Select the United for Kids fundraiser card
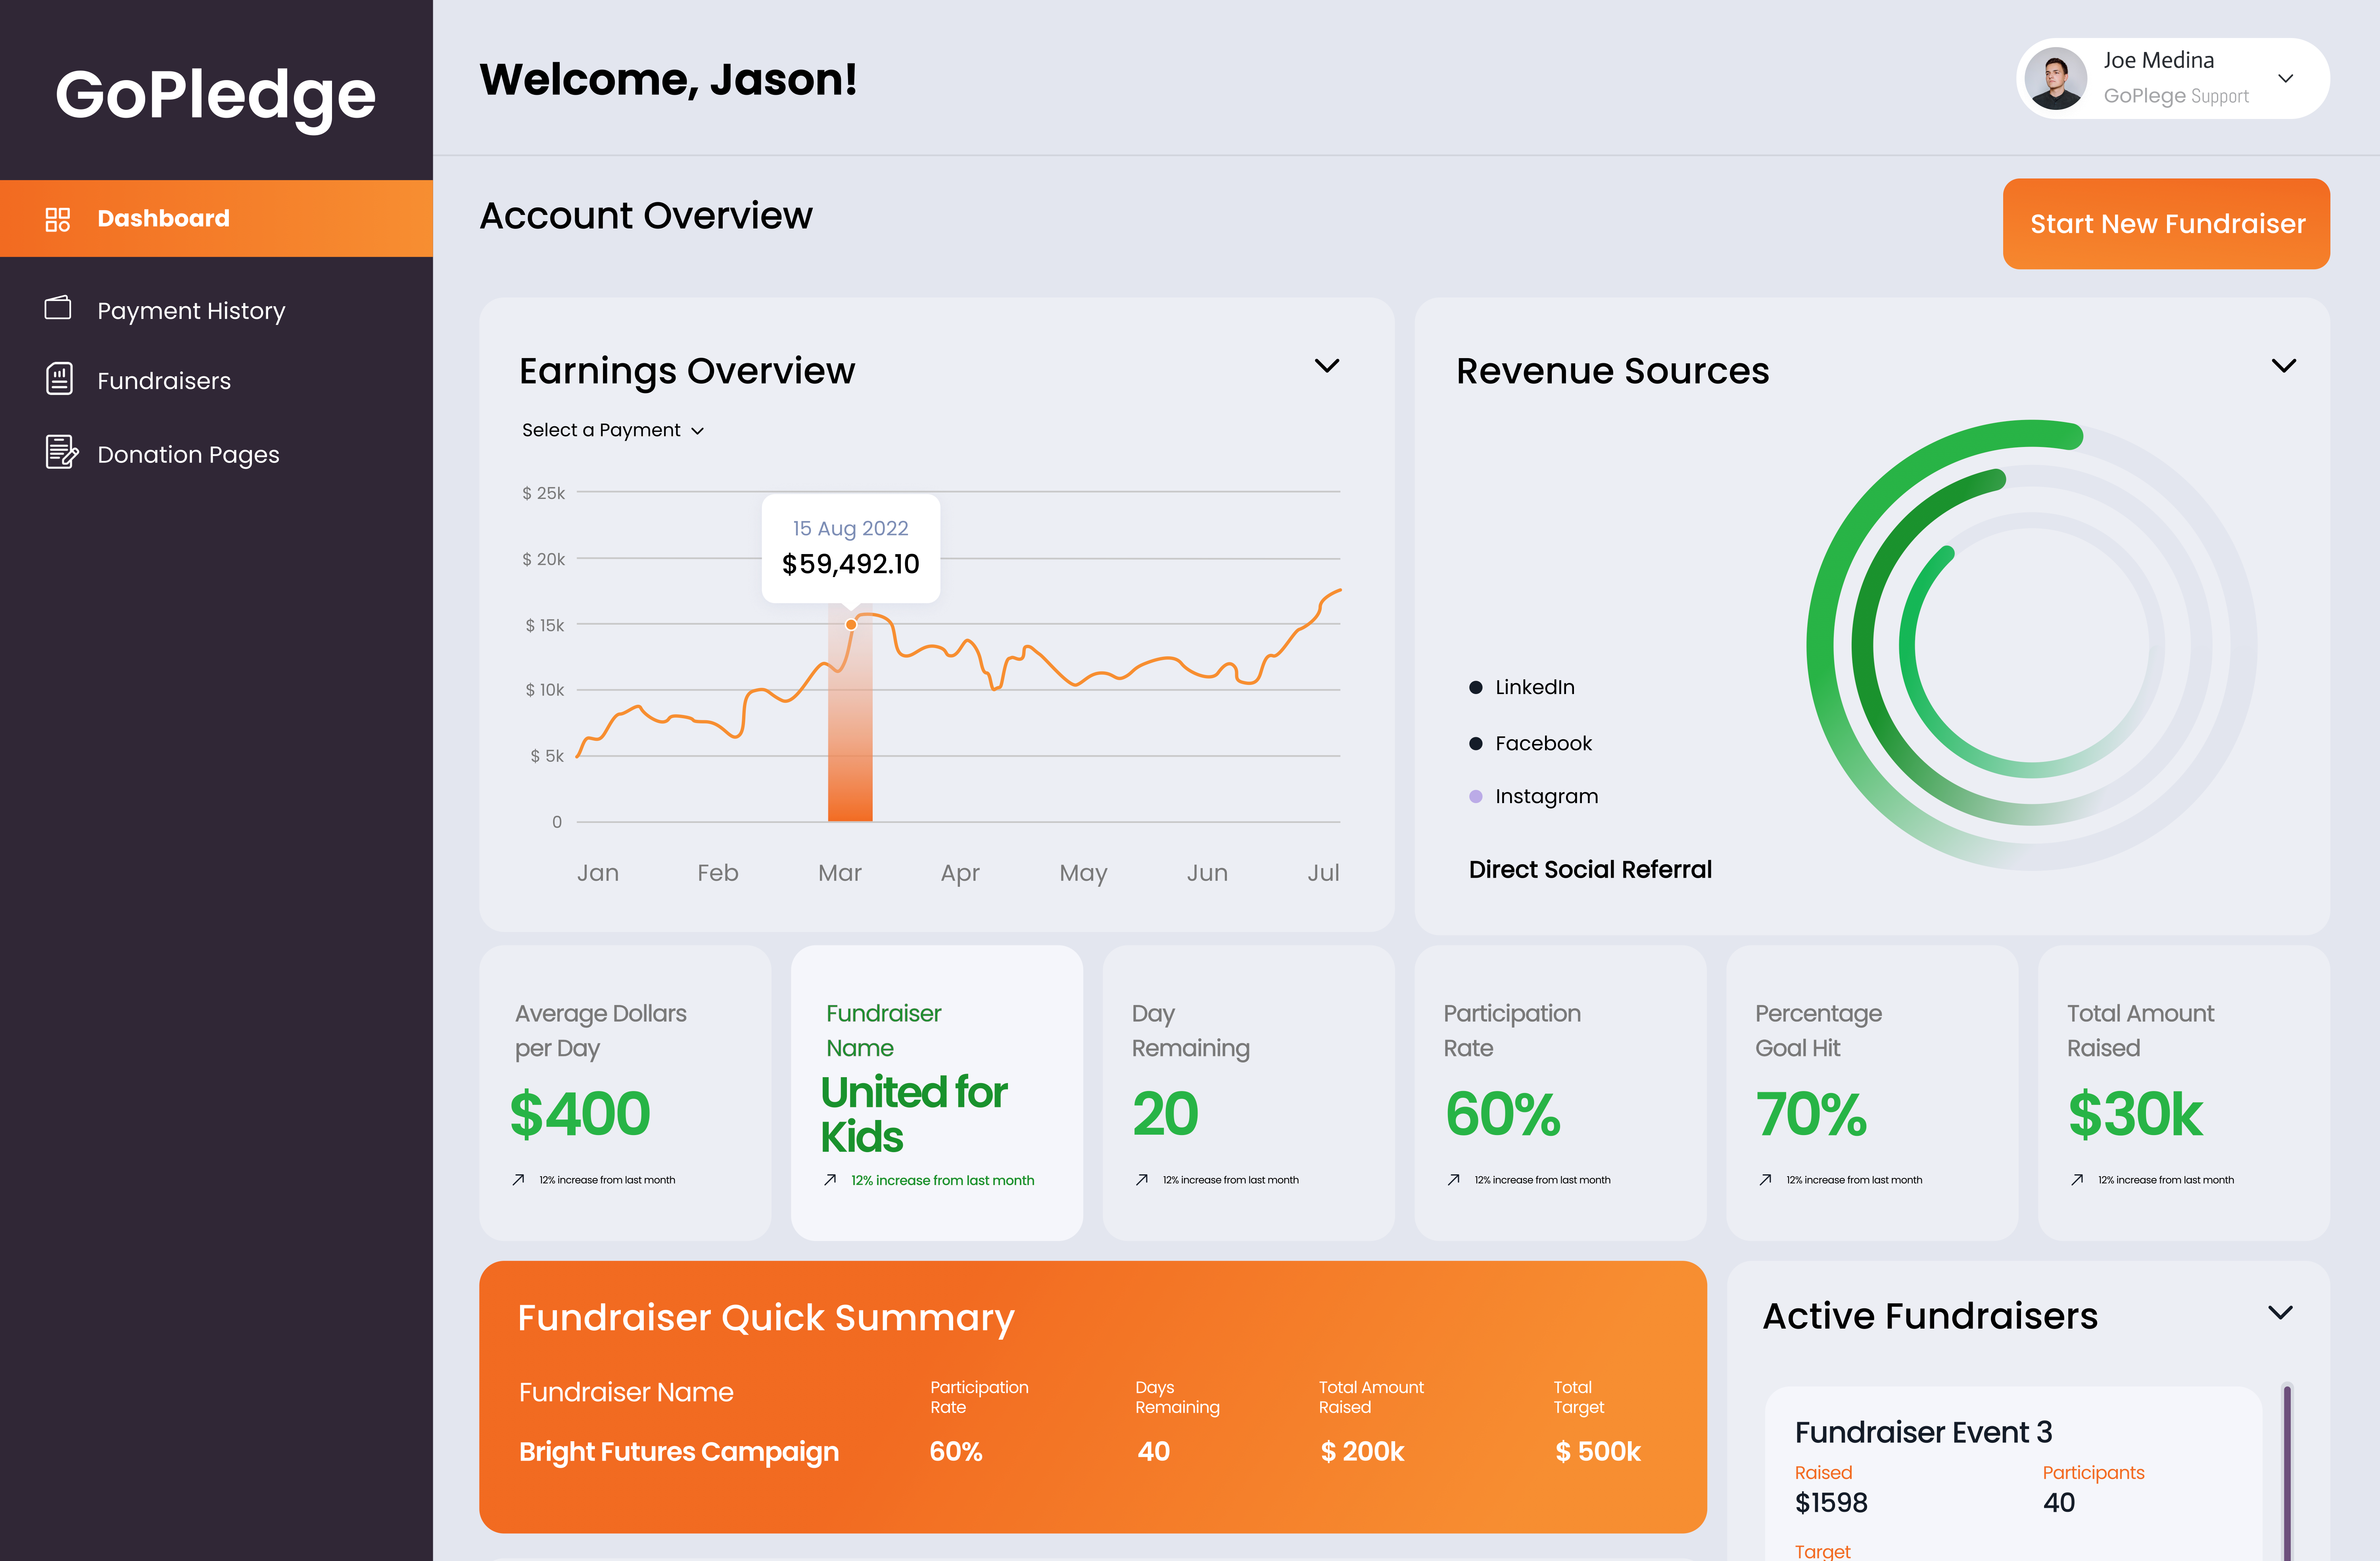This screenshot has width=2380, height=1561. tap(937, 1093)
